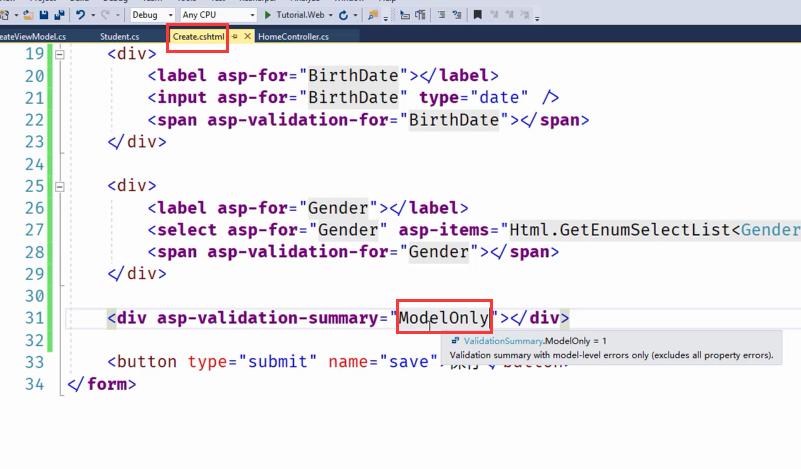Save the current file with Save icon
The height and width of the screenshot is (469, 801).
[x=44, y=15]
